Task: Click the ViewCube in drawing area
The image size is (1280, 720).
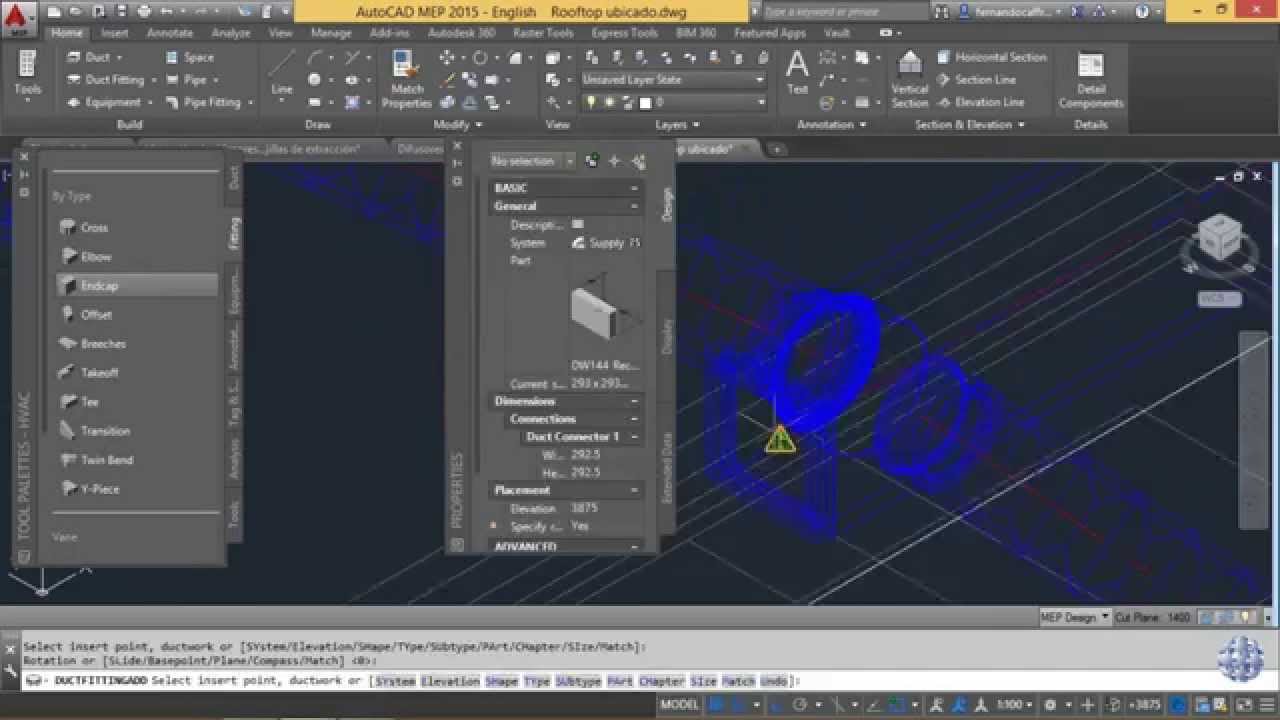Action: [x=1219, y=240]
